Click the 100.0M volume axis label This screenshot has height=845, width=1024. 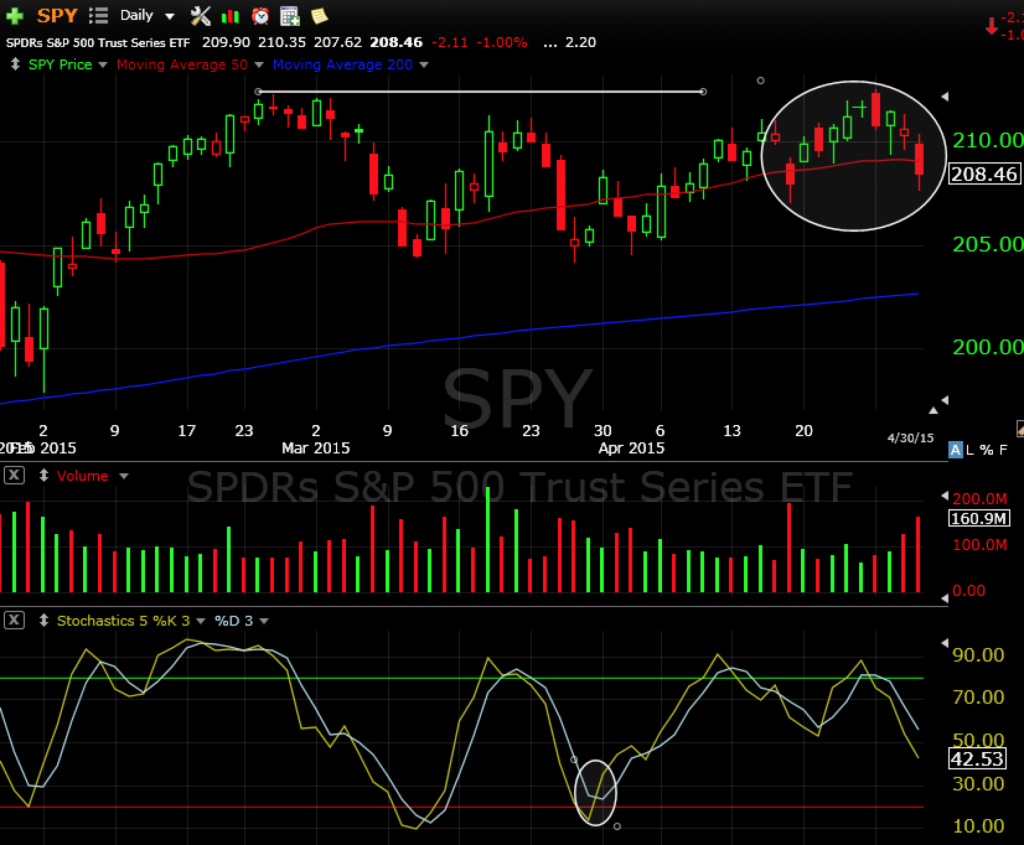(979, 545)
